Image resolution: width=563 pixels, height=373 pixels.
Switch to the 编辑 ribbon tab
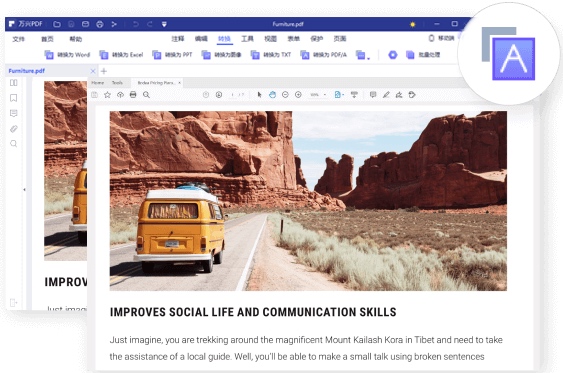pos(201,39)
